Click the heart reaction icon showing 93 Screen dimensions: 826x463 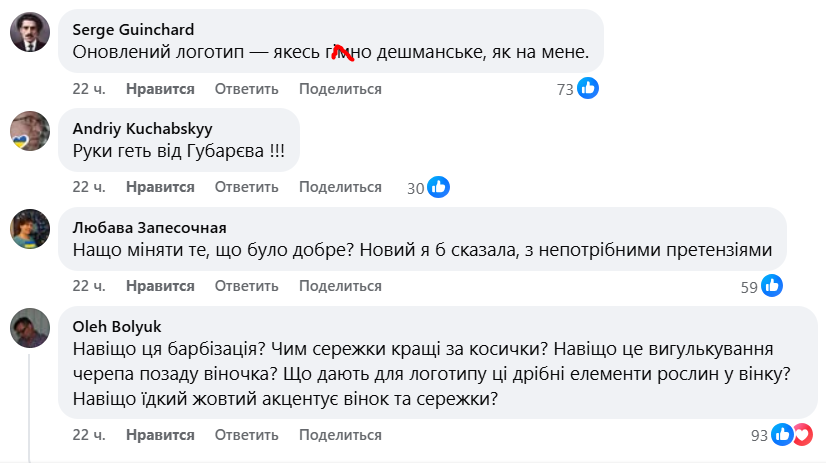[802, 435]
